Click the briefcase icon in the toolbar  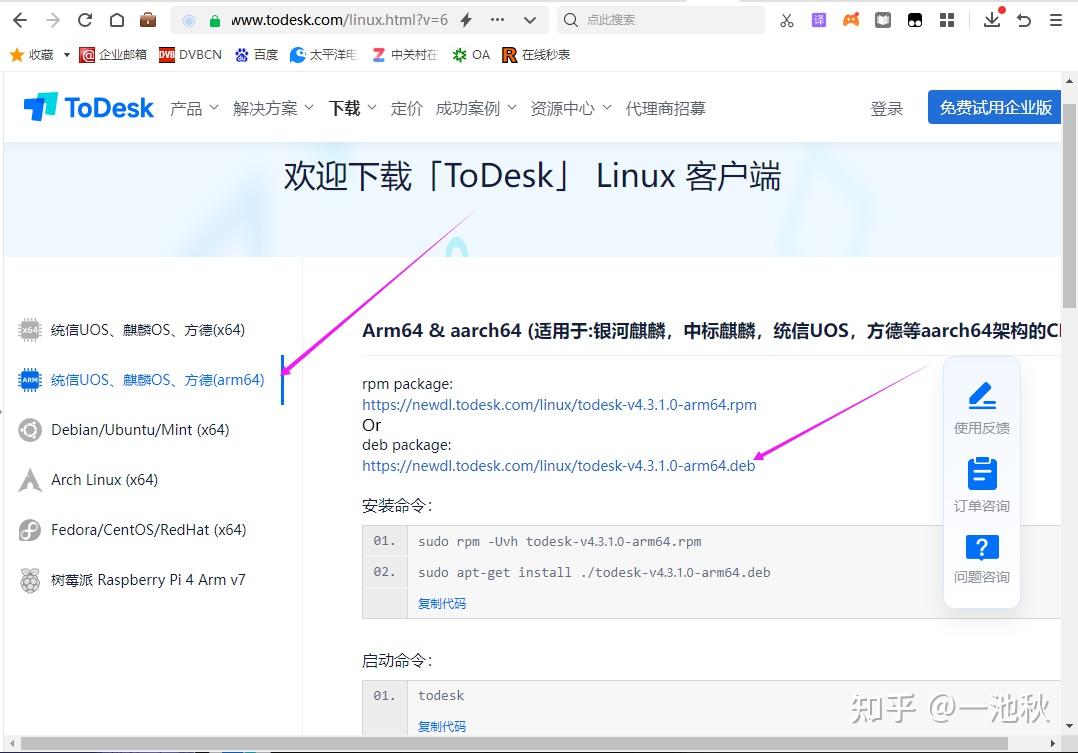pyautogui.click(x=148, y=20)
